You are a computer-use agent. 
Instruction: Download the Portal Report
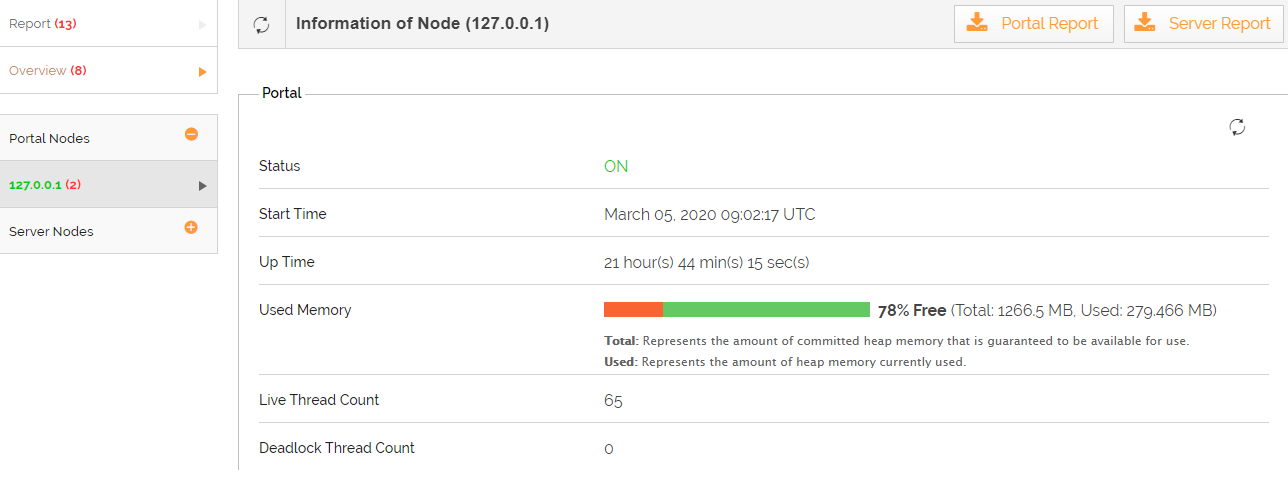(x=1034, y=24)
